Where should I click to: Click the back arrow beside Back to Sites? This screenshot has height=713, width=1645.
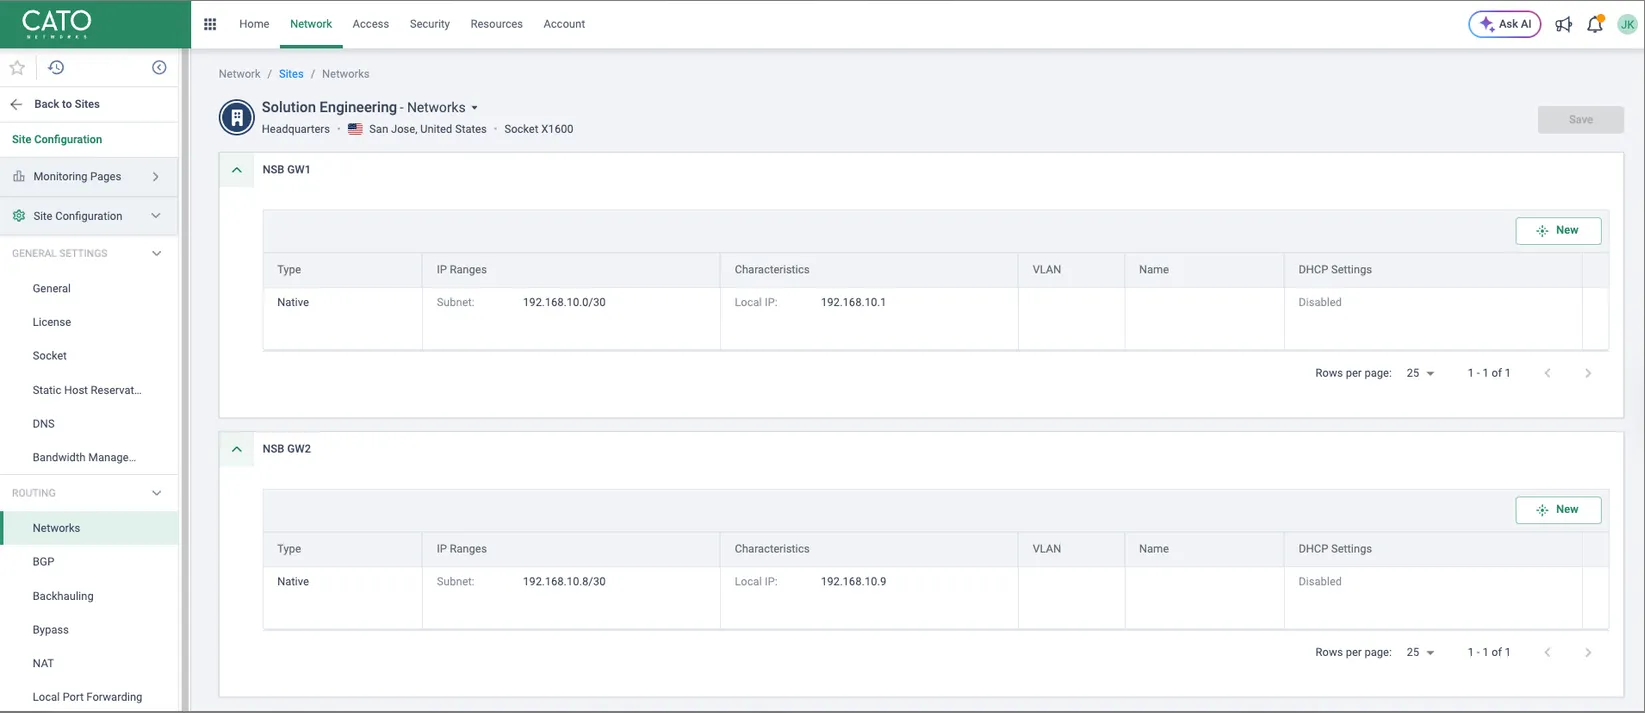click(x=16, y=104)
